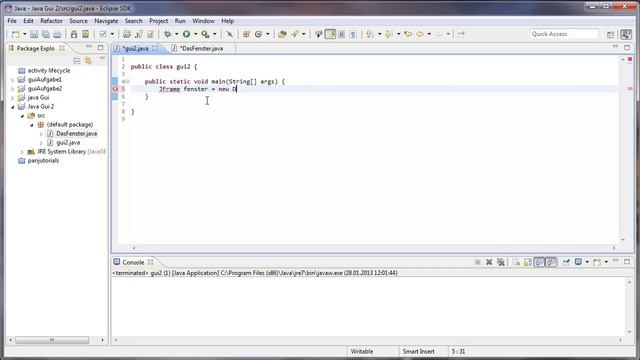Click the error marker on line 5
The width and height of the screenshot is (640, 360).
pos(115,89)
